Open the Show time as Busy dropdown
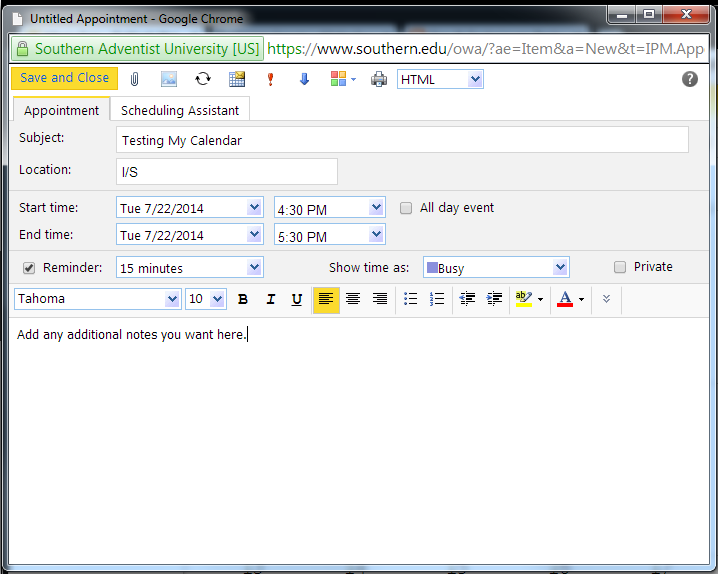718x574 pixels. (496, 268)
